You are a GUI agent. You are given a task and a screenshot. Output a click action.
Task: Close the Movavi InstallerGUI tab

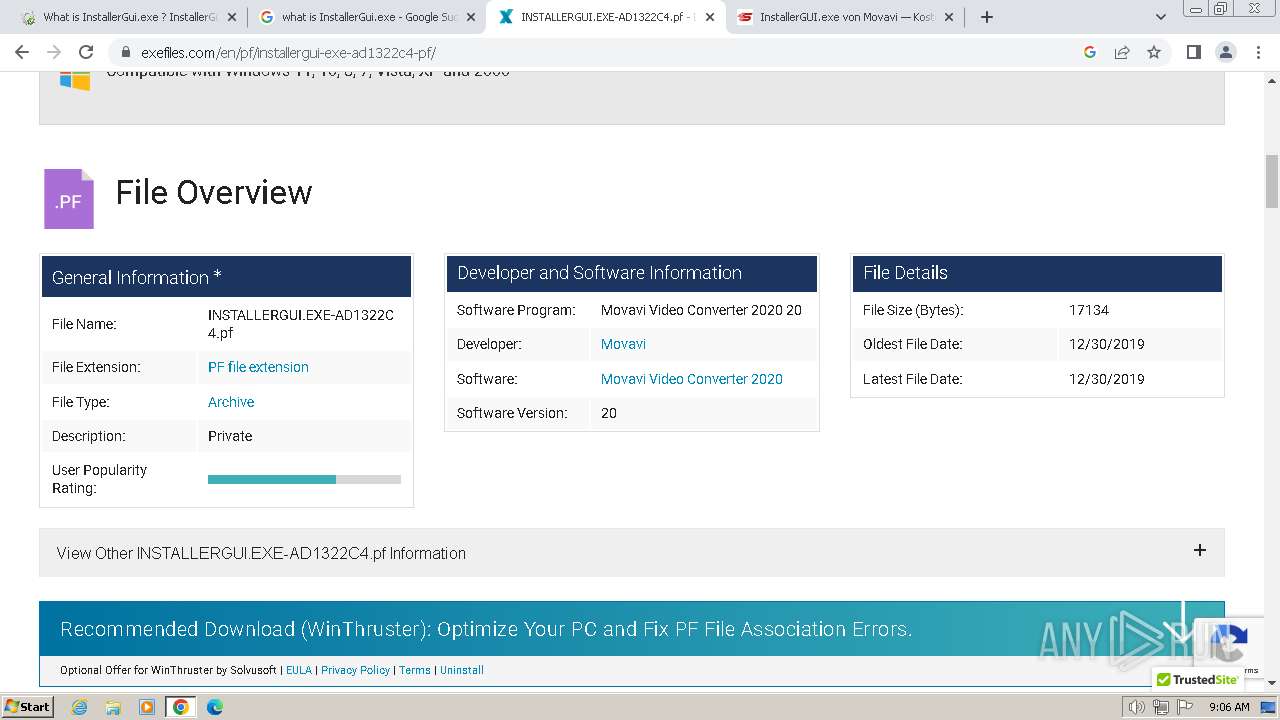tap(949, 17)
